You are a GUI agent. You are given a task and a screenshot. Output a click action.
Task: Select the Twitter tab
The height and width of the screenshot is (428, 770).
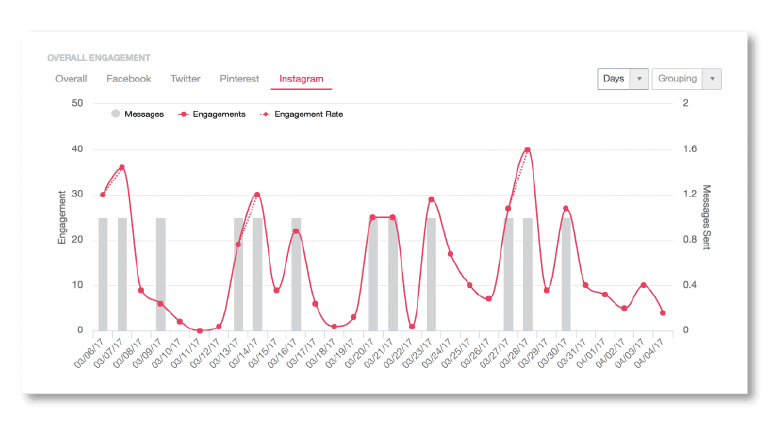(185, 78)
